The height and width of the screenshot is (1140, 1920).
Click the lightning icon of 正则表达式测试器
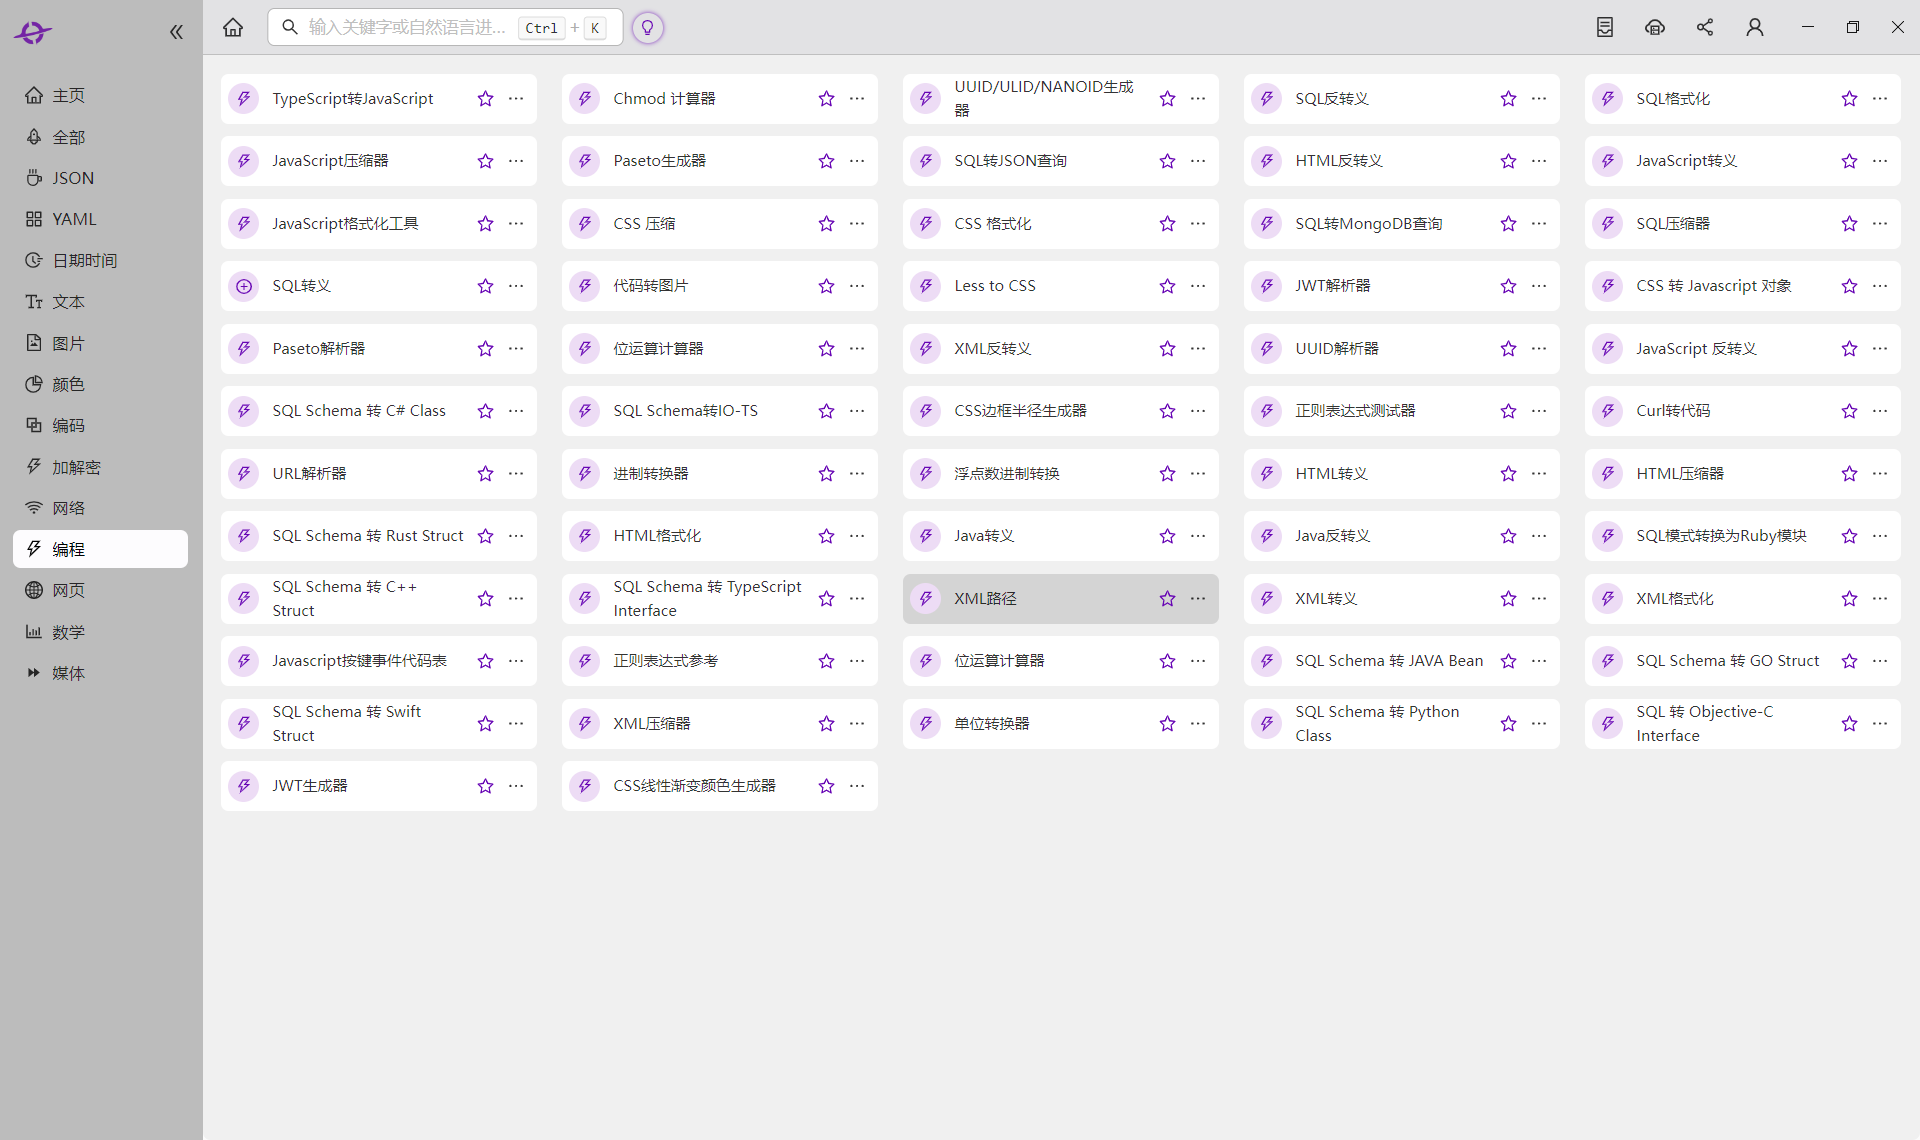[1267, 411]
